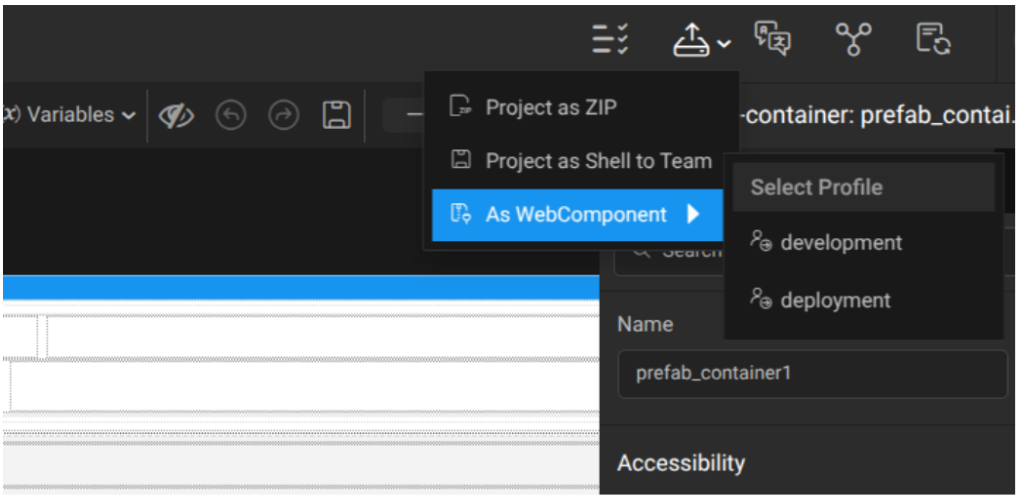Pick the development profile
1018x498 pixels.
pyautogui.click(x=840, y=242)
